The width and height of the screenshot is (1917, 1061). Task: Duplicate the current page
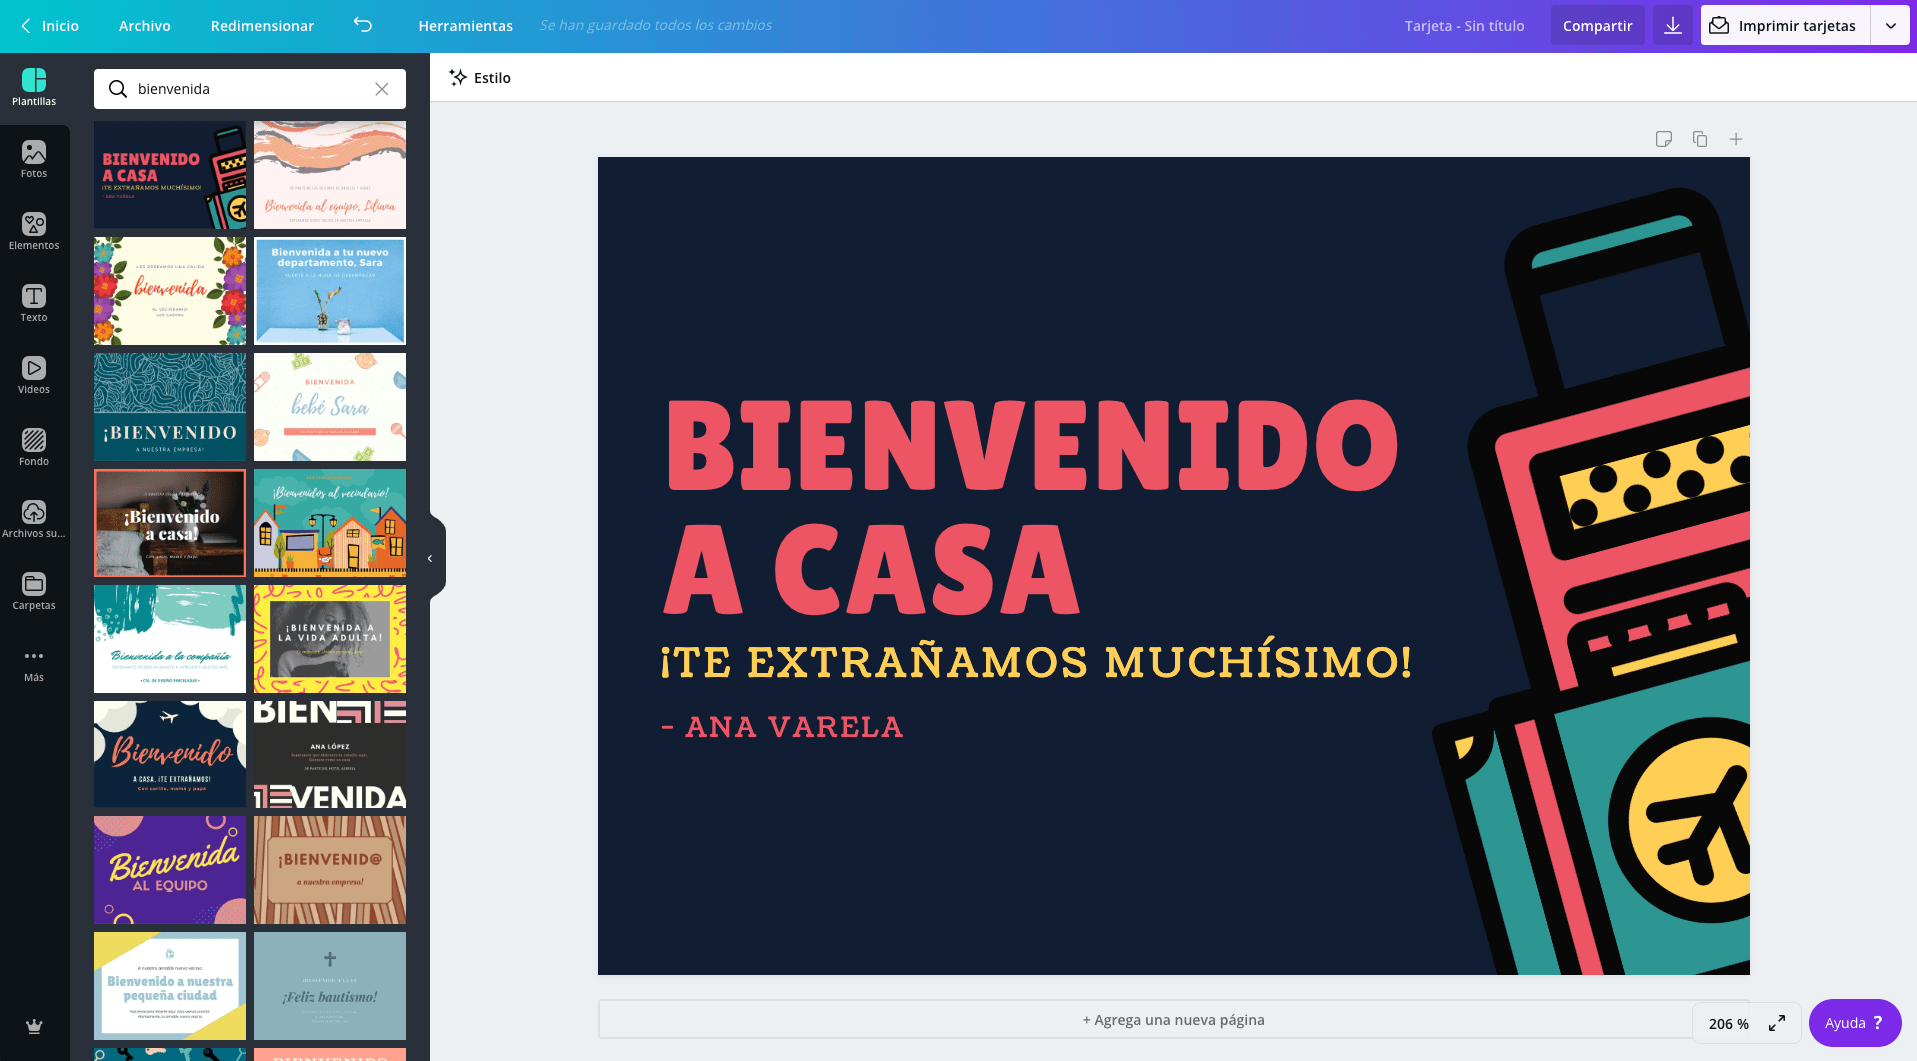(1700, 139)
